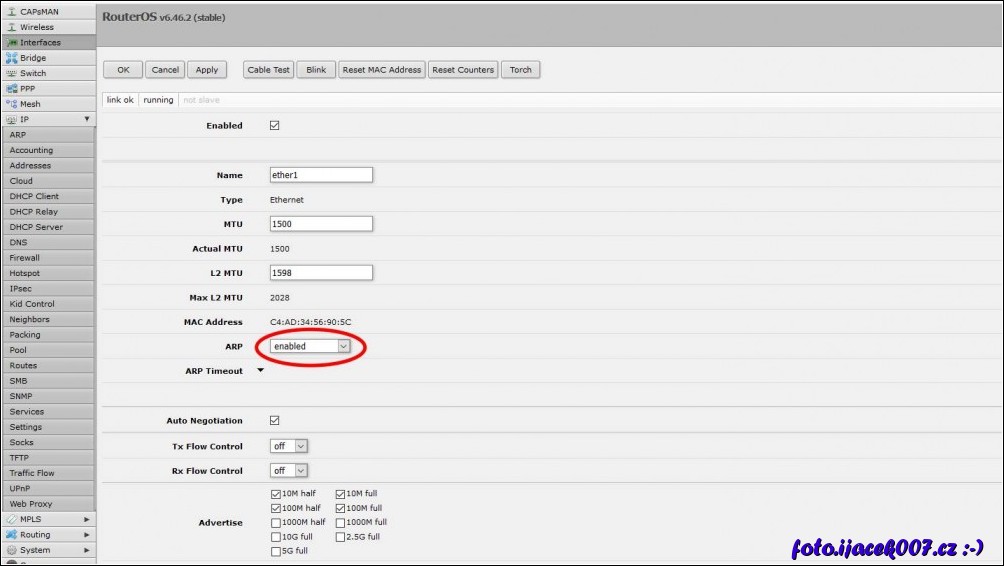Viewport: 1004px width, 566px height.
Task: Click into the L2 MTU field
Action: [x=321, y=273]
